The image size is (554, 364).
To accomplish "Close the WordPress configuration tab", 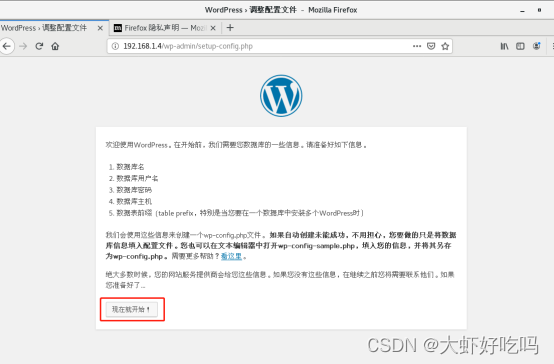I will [100, 28].
